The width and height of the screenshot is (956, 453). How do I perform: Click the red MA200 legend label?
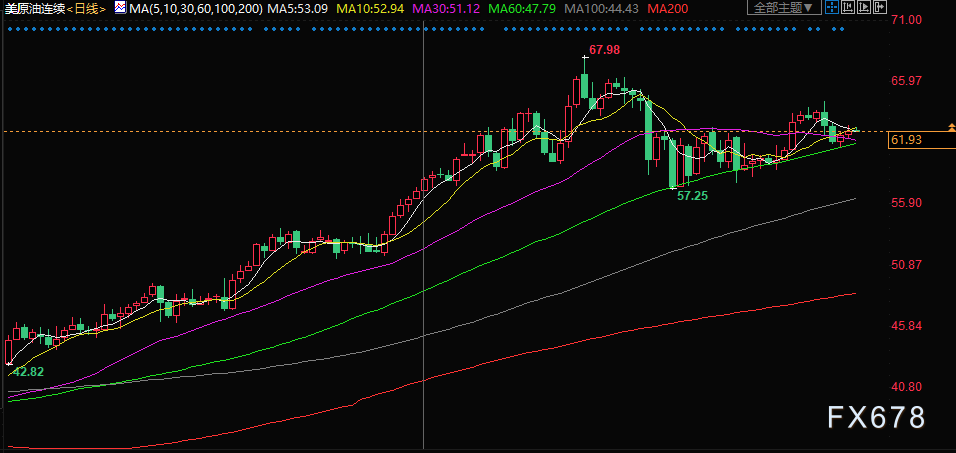(x=668, y=9)
